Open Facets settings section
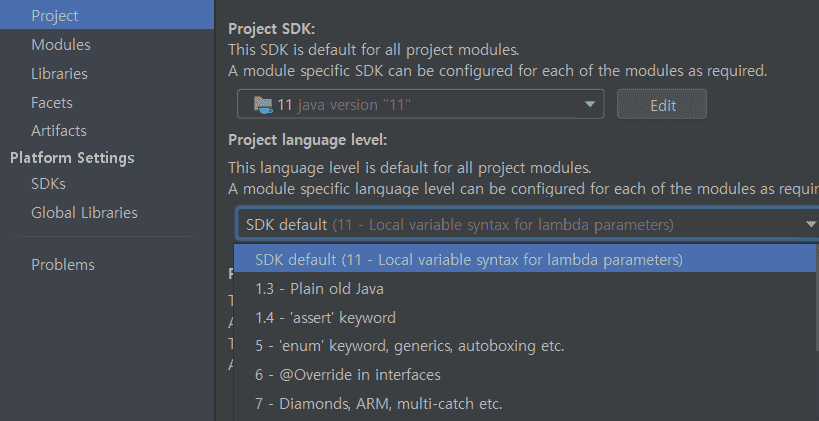The width and height of the screenshot is (819, 421). [52, 102]
